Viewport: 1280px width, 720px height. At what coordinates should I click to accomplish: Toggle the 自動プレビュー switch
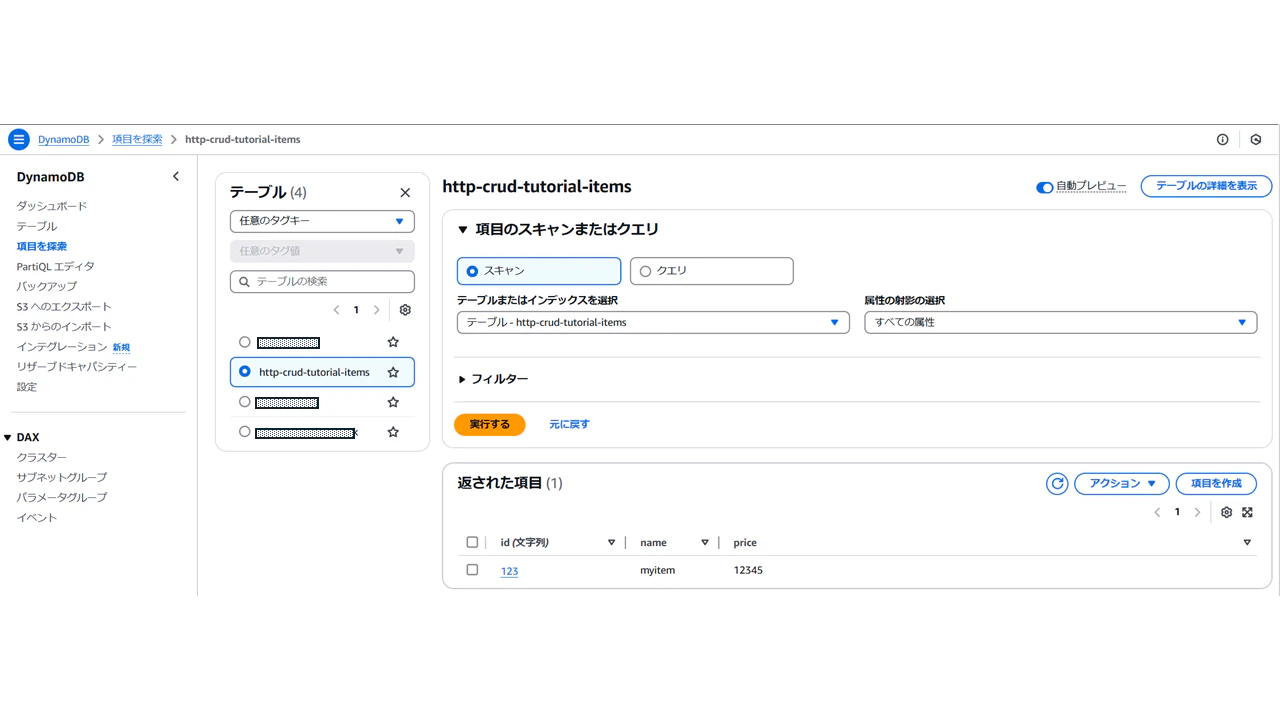(1045, 187)
